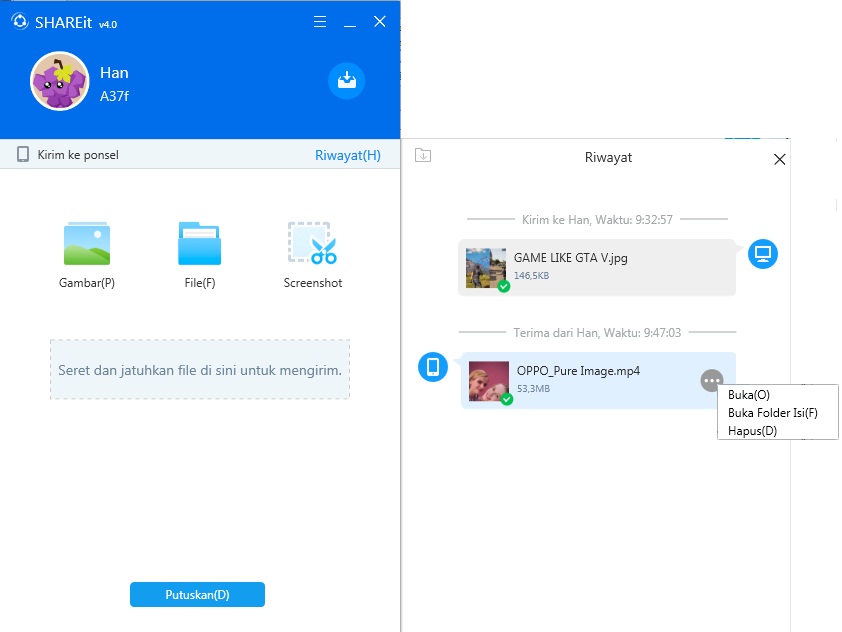Screen dimensions: 842x632
Task: Click the drag and drop file area
Action: pyautogui.click(x=200, y=369)
